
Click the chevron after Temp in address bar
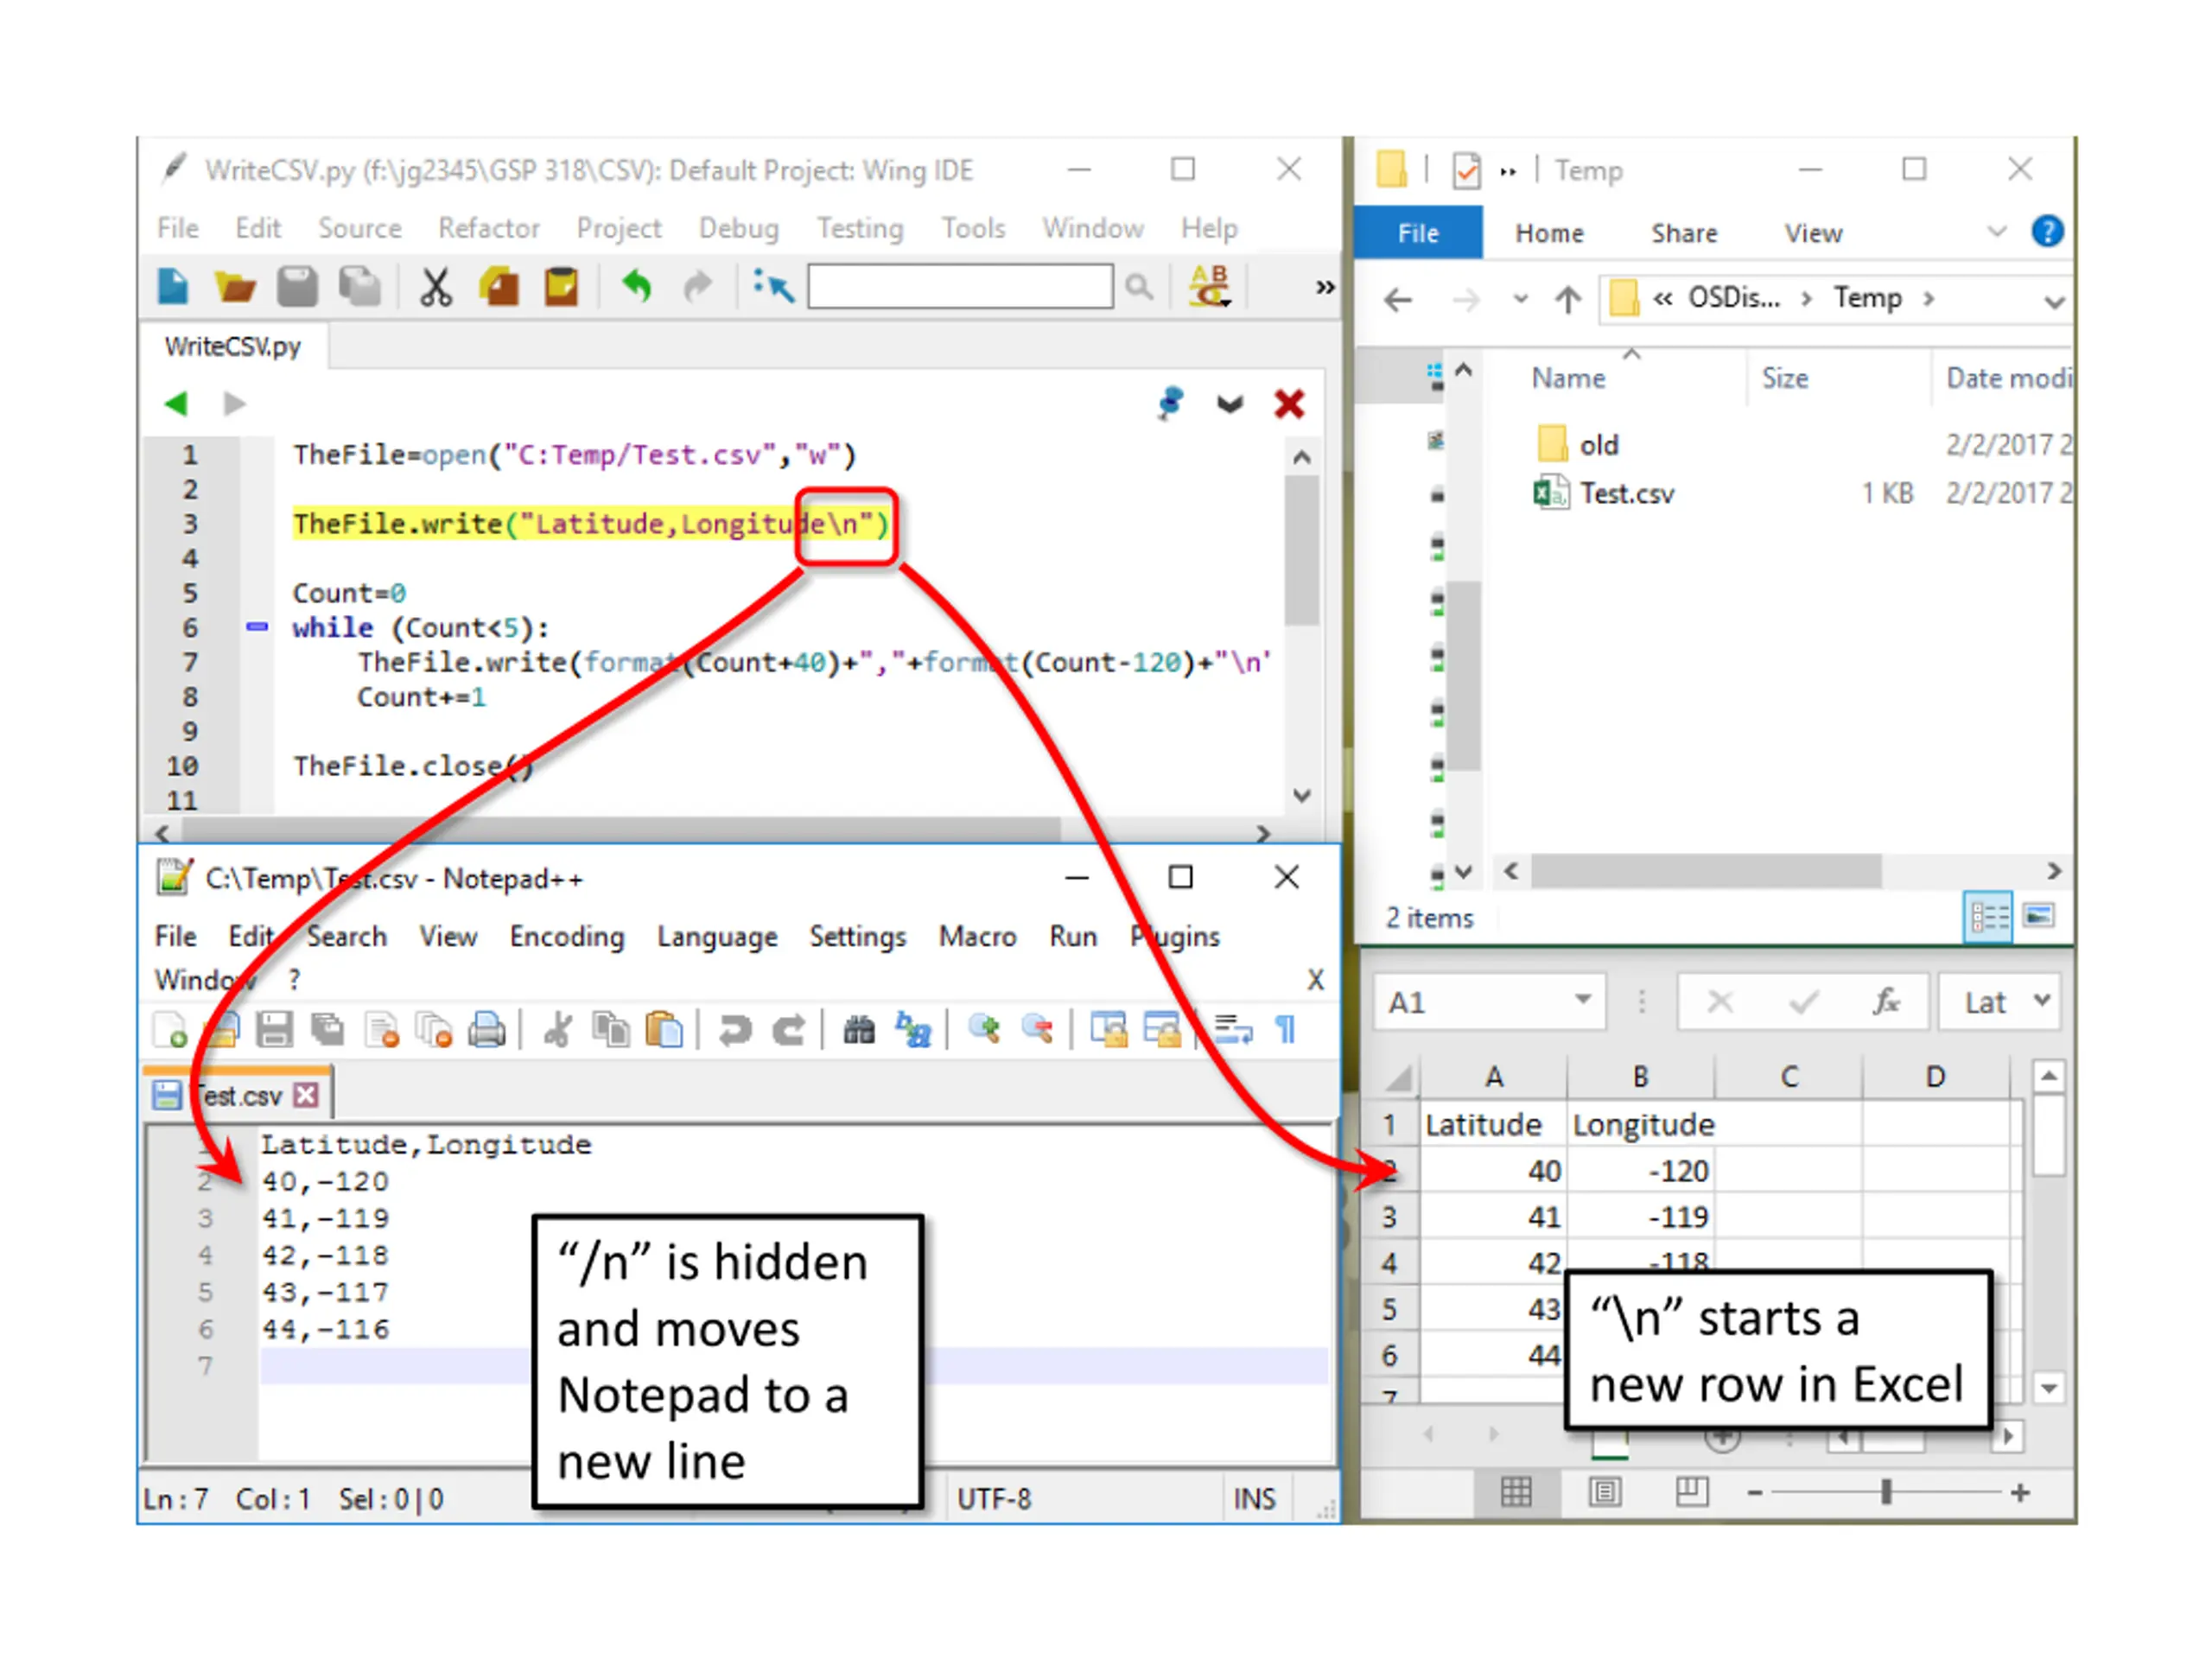coord(1929,299)
